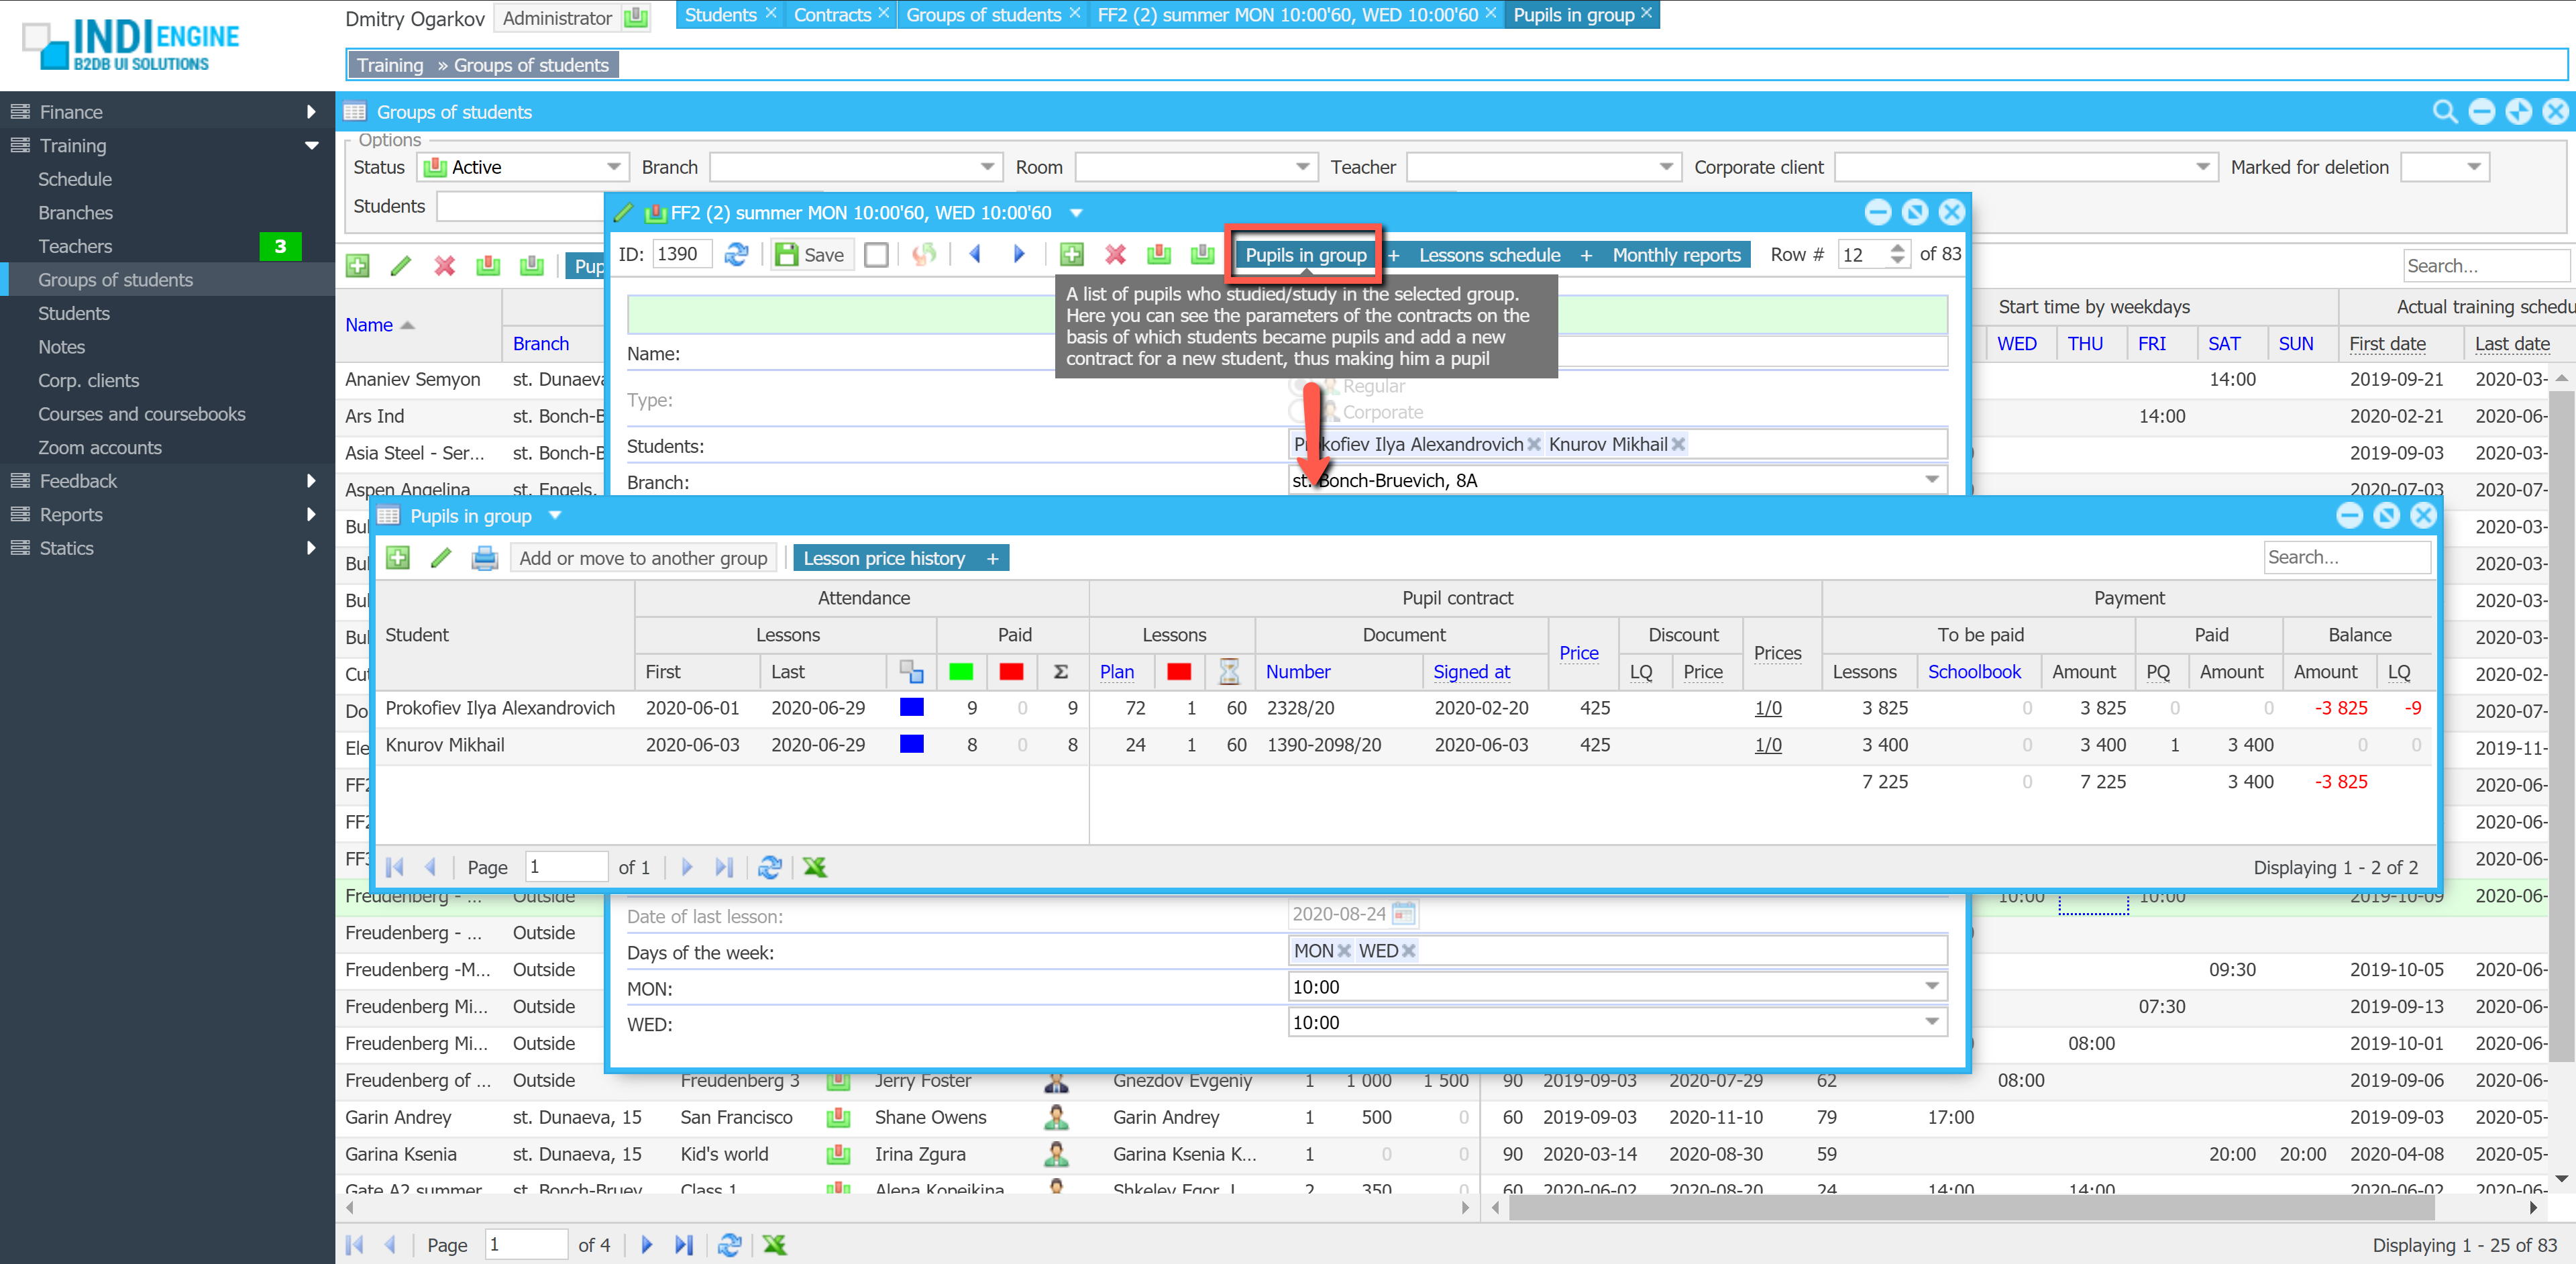Click the blue color swatch in Prokofiev's row
The height and width of the screenshot is (1264, 2576).
(911, 708)
